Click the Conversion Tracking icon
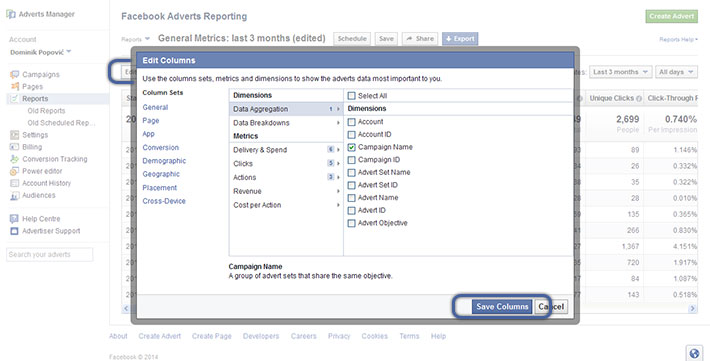 tap(14, 159)
